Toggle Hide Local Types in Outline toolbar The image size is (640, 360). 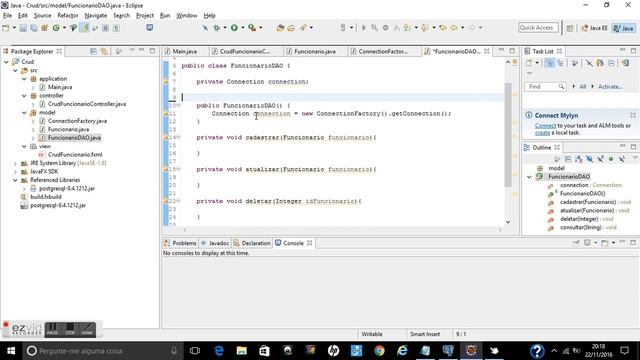[622, 159]
